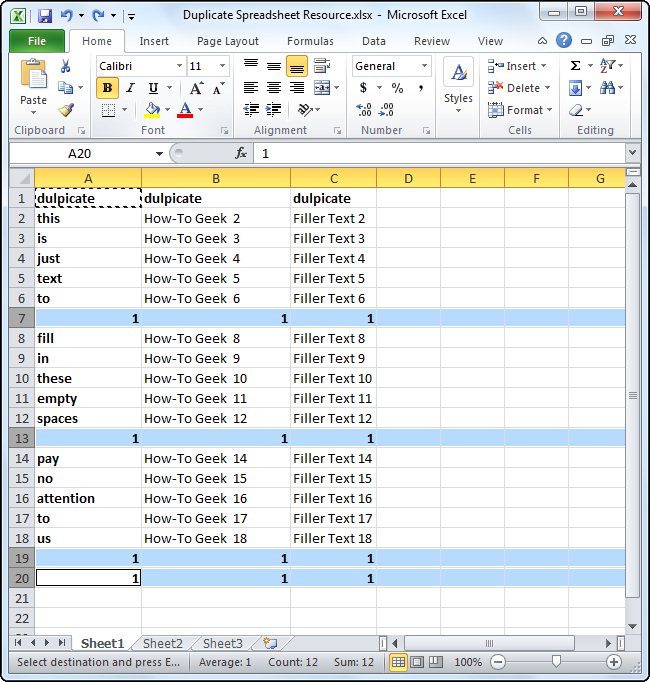Toggle Center text alignment
This screenshot has height=682, width=650.
(x=274, y=87)
